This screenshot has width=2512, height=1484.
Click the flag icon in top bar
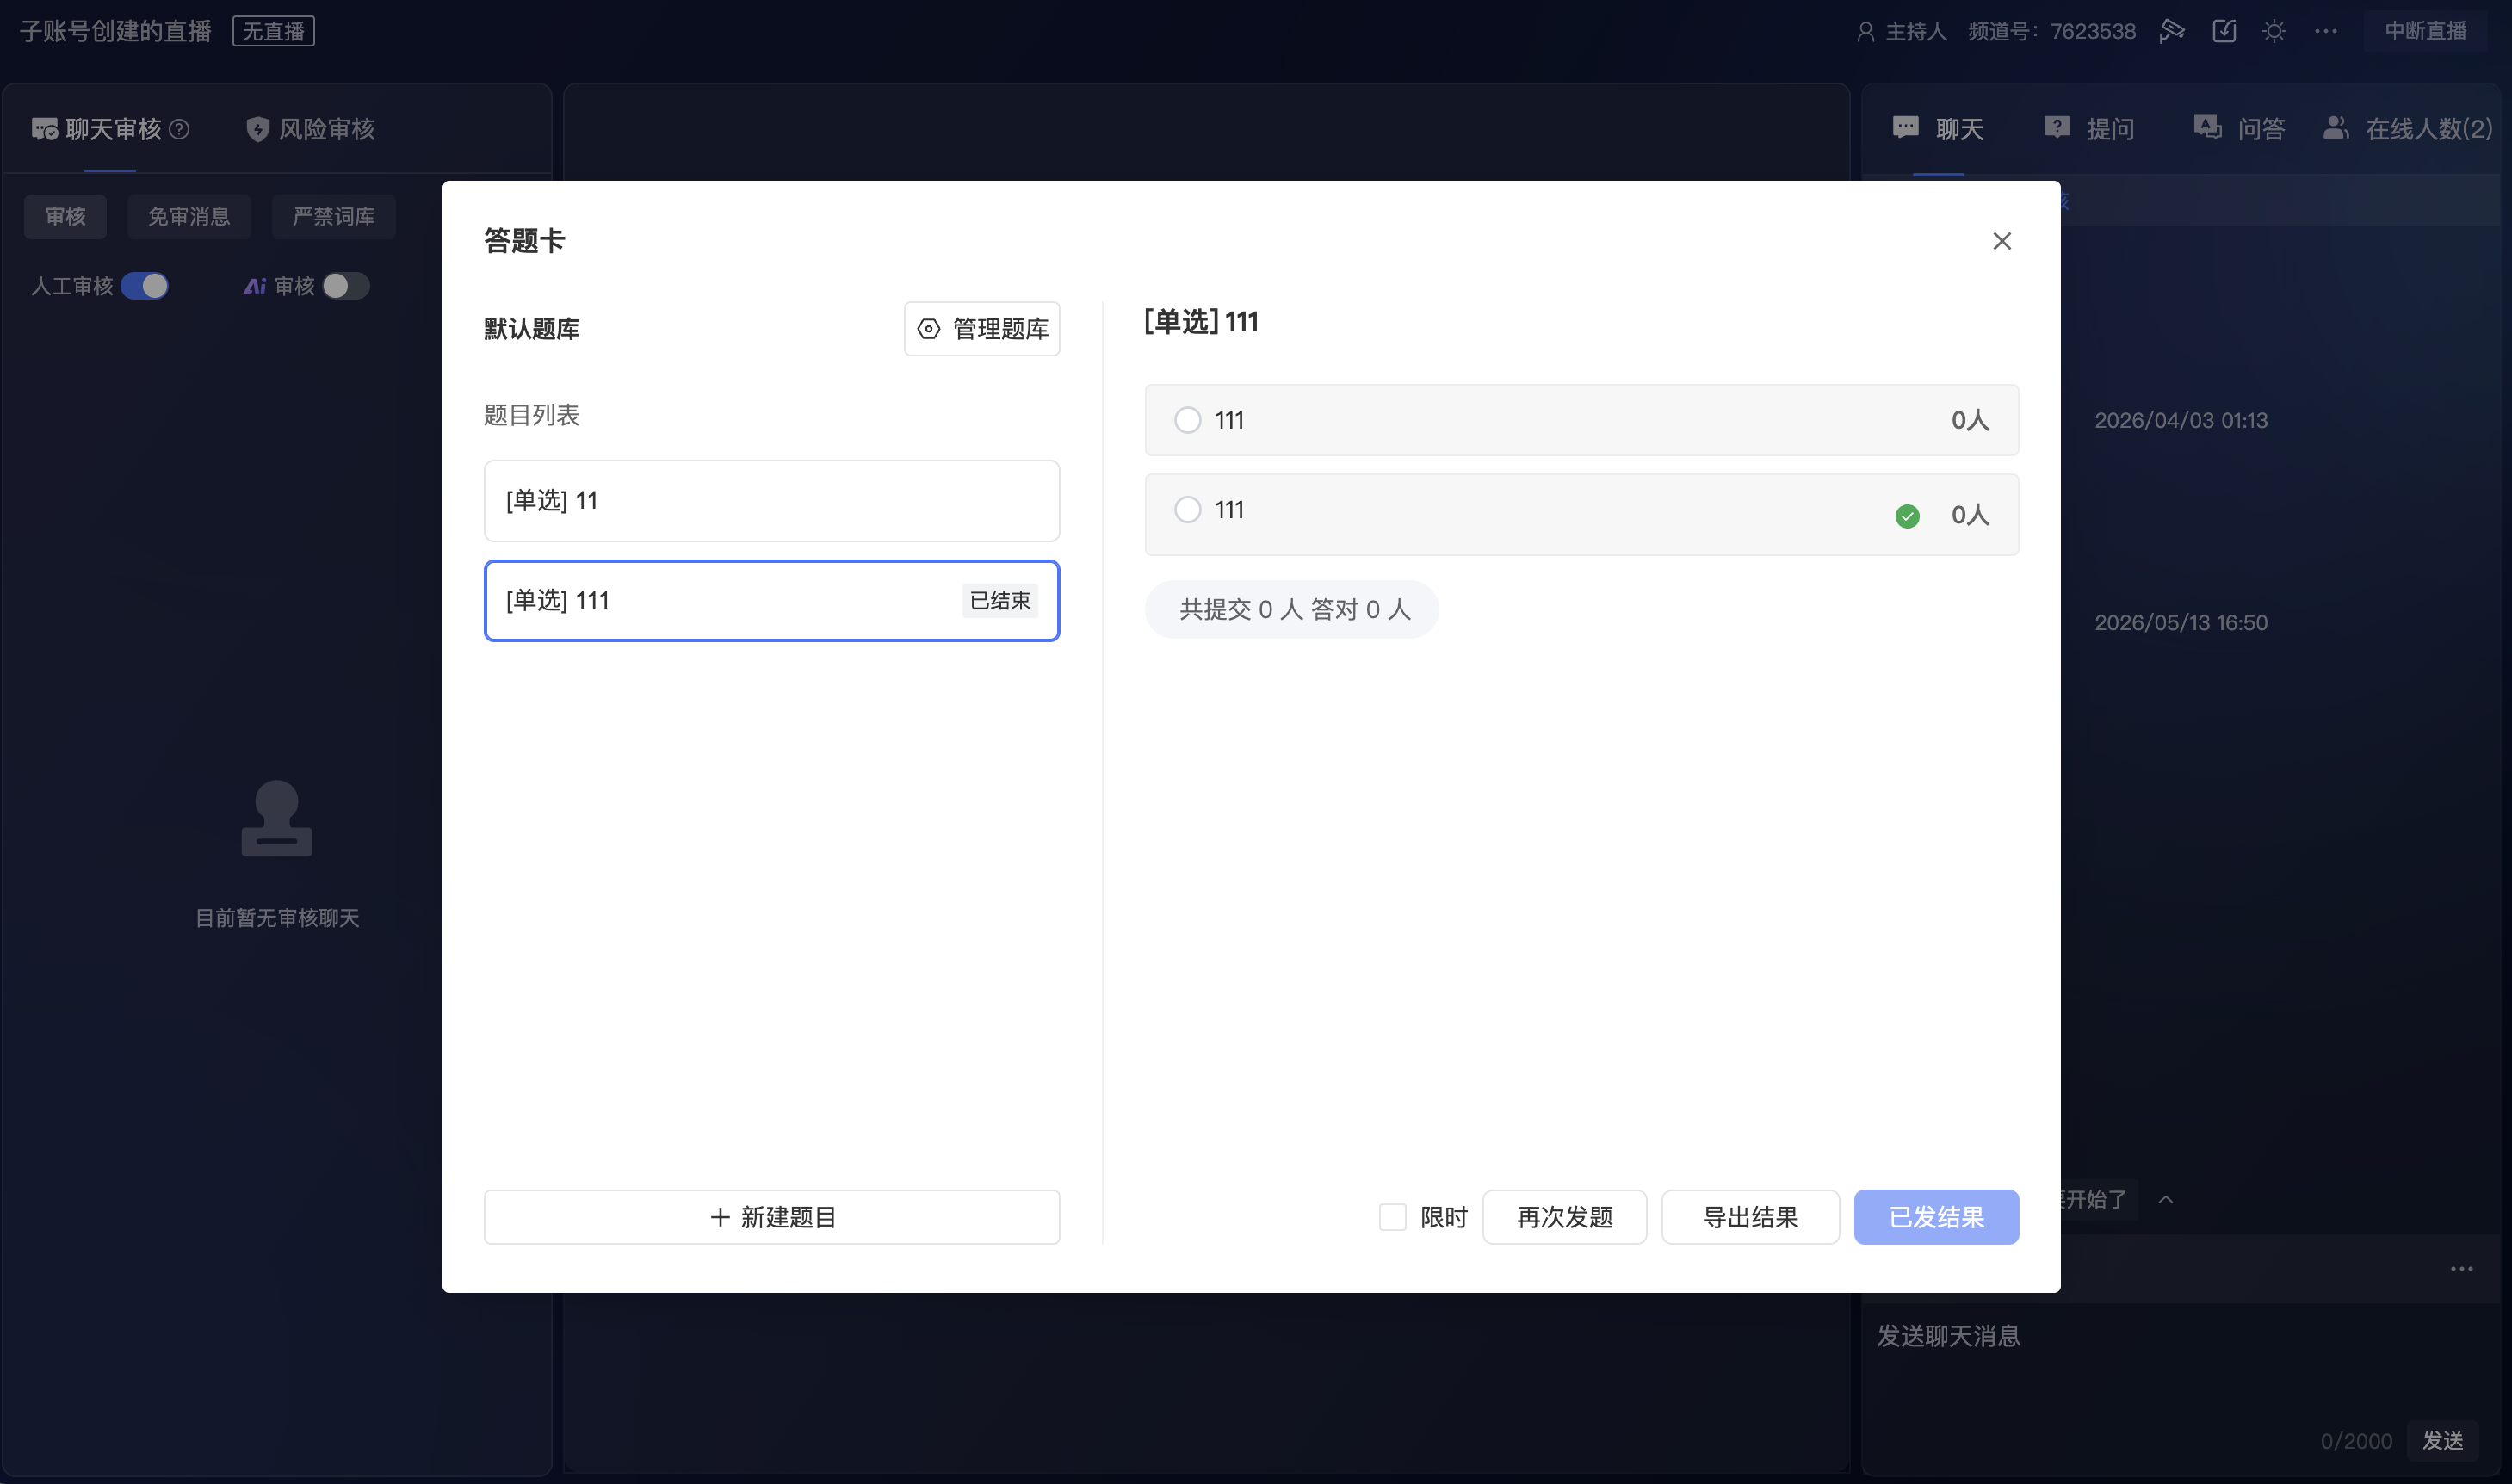pos(2171,31)
